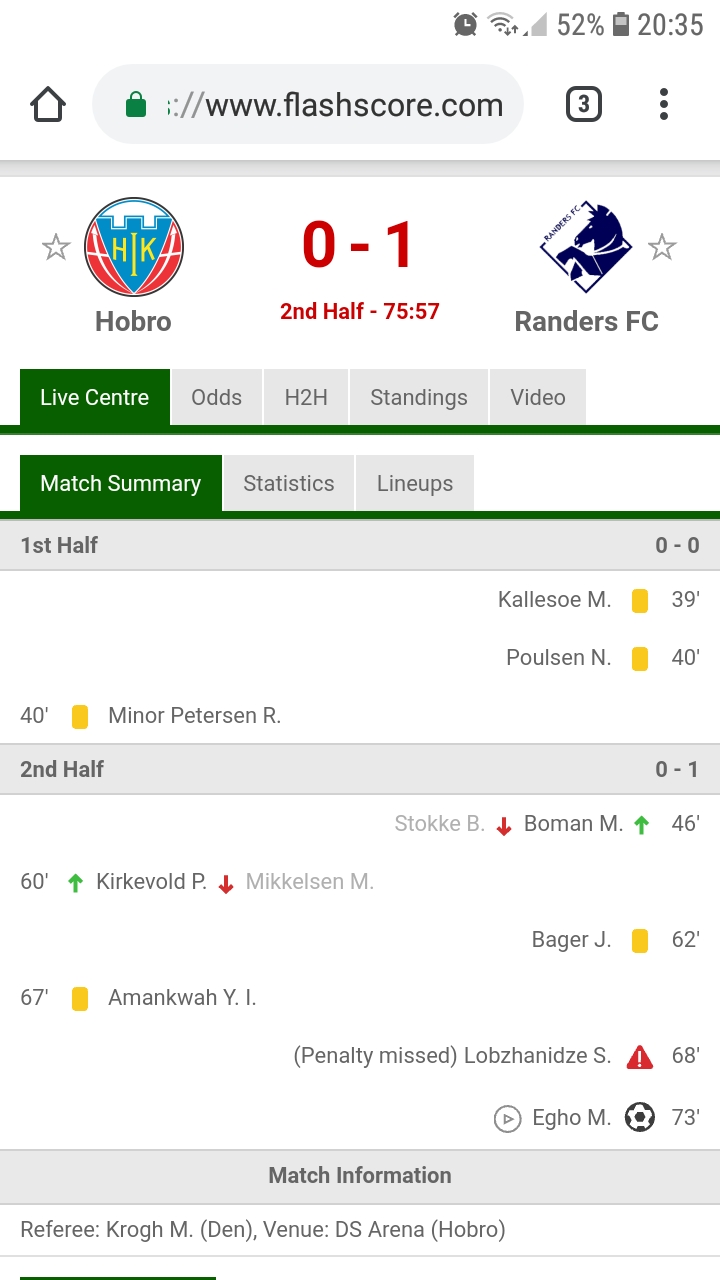Open the tab switcher showing 3 tabs
Viewport: 720px width, 1280px height.
click(584, 104)
